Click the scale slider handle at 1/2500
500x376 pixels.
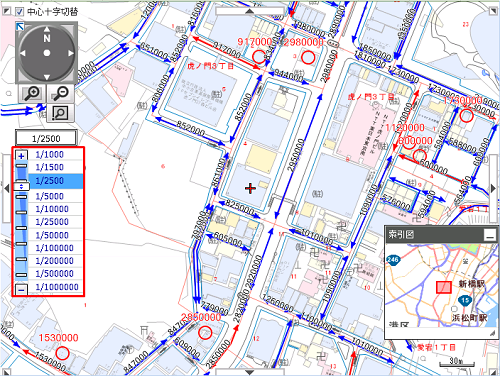[21, 186]
